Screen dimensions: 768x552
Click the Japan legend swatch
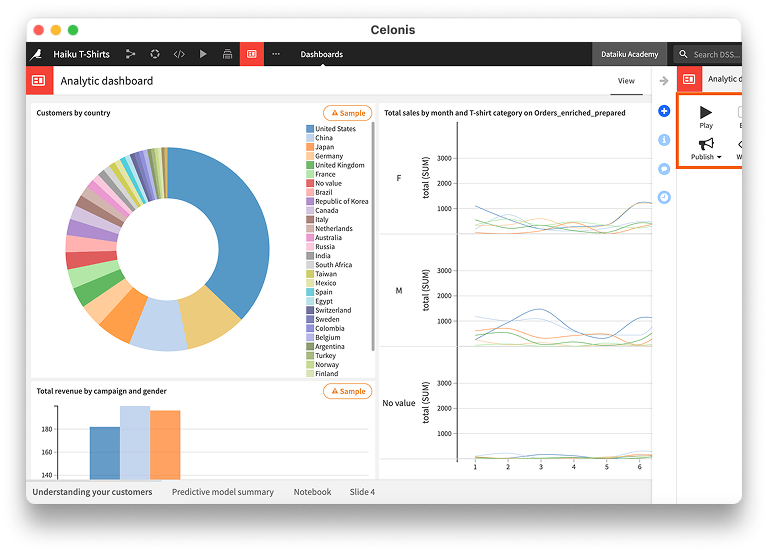tap(310, 147)
